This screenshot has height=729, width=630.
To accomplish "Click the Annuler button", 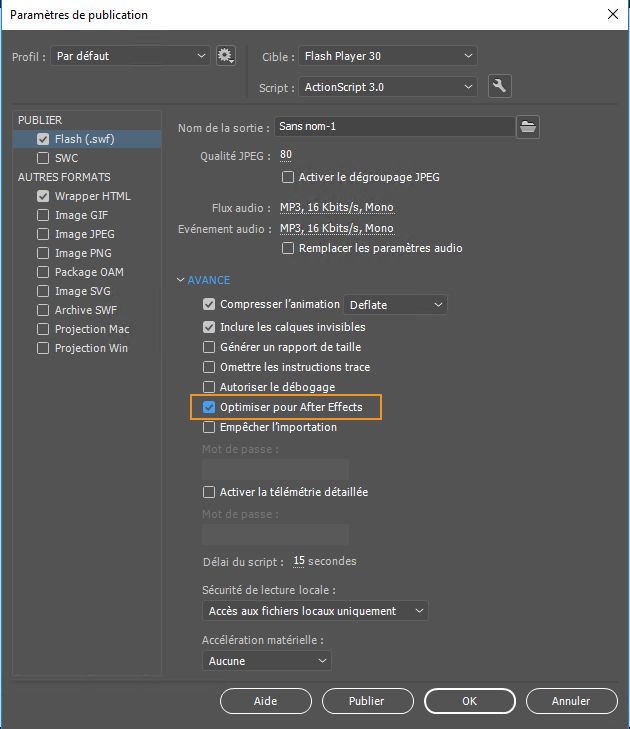I will (x=570, y=701).
